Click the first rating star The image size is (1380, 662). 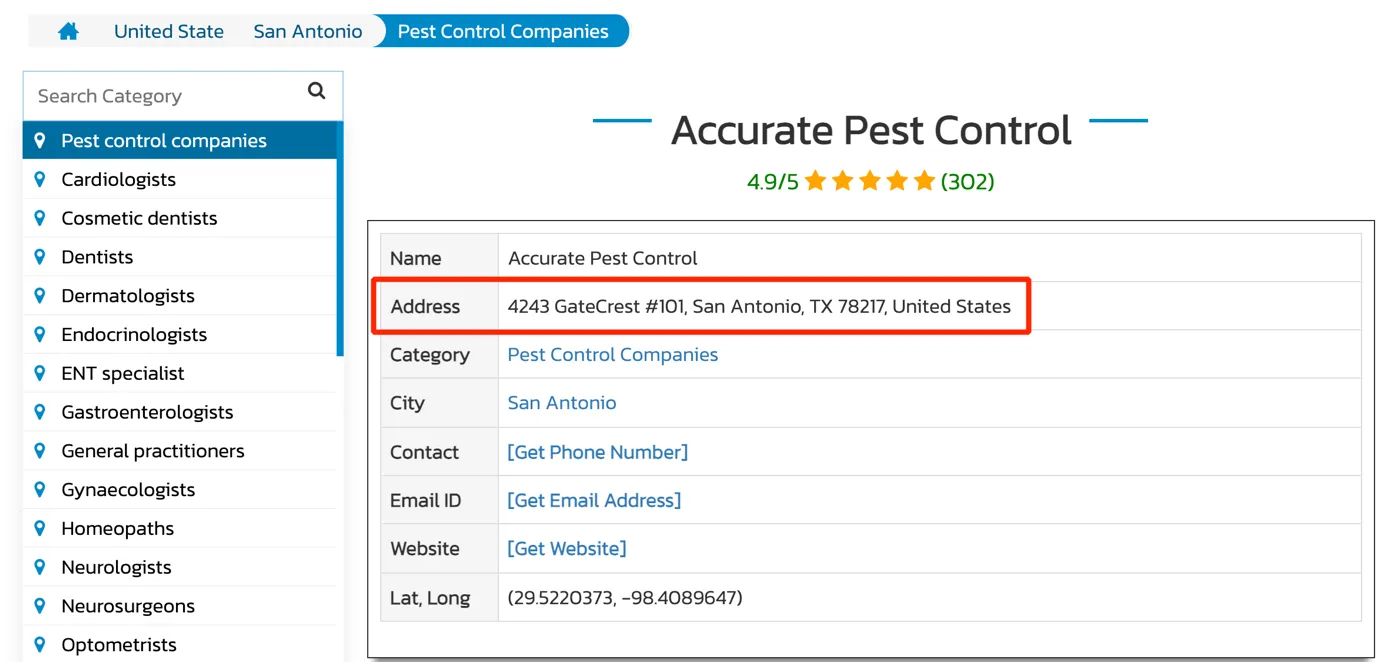coord(815,181)
